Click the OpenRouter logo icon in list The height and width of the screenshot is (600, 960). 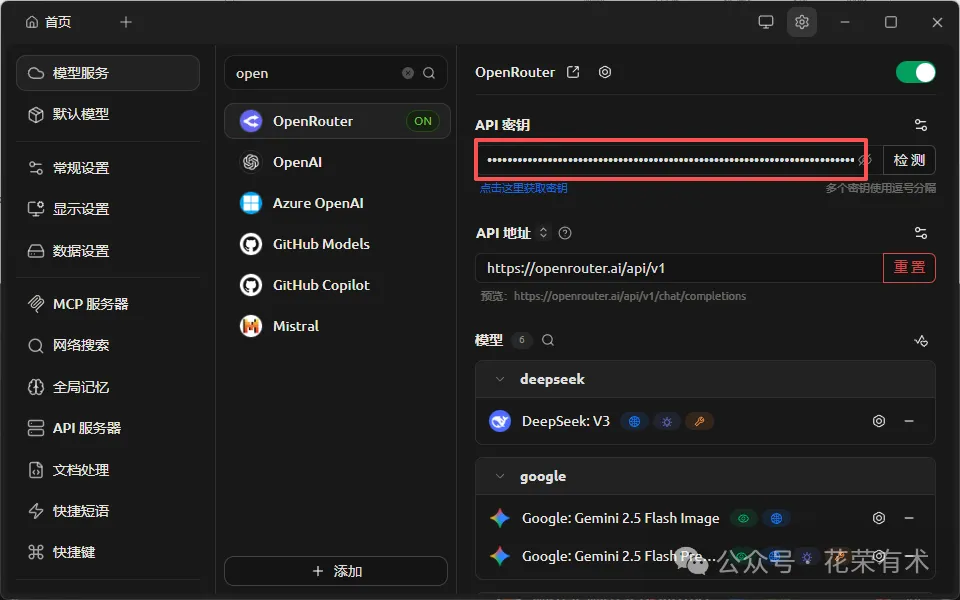(x=251, y=121)
